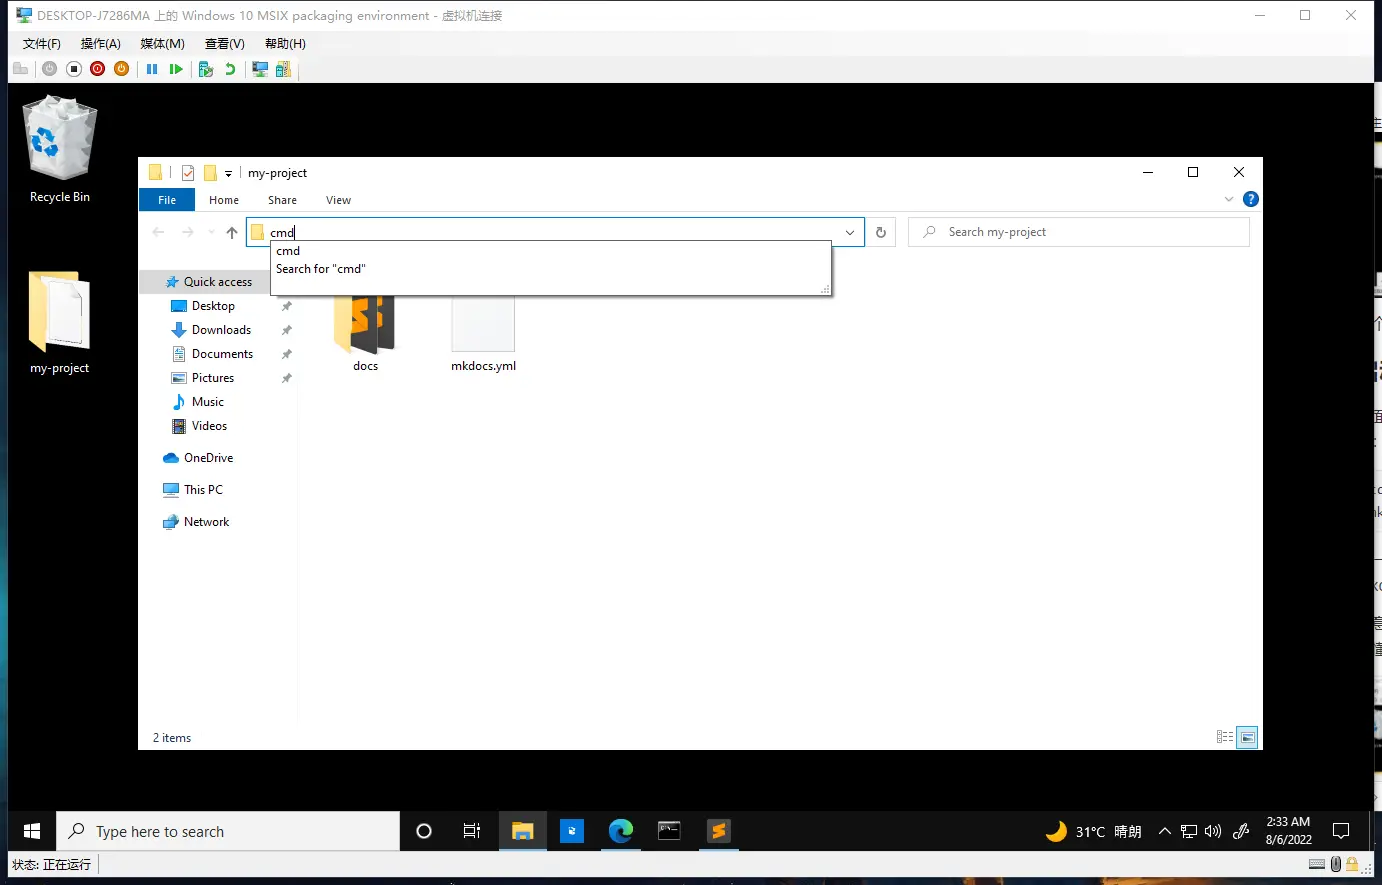Image resolution: width=1382 pixels, height=885 pixels.
Task: Open Customize Quick Access Toolbar dropdown
Action: pyautogui.click(x=228, y=173)
